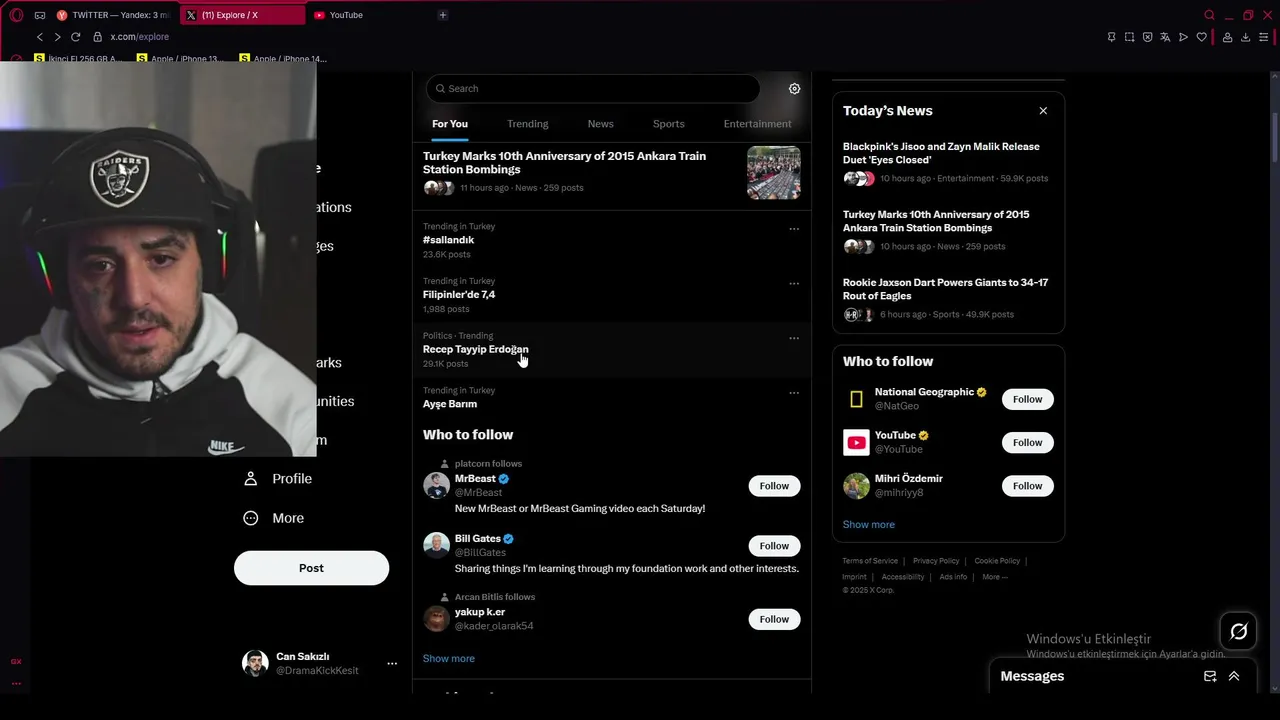Viewport: 1280px width, 720px height.
Task: Click the Post button
Action: pyautogui.click(x=311, y=568)
